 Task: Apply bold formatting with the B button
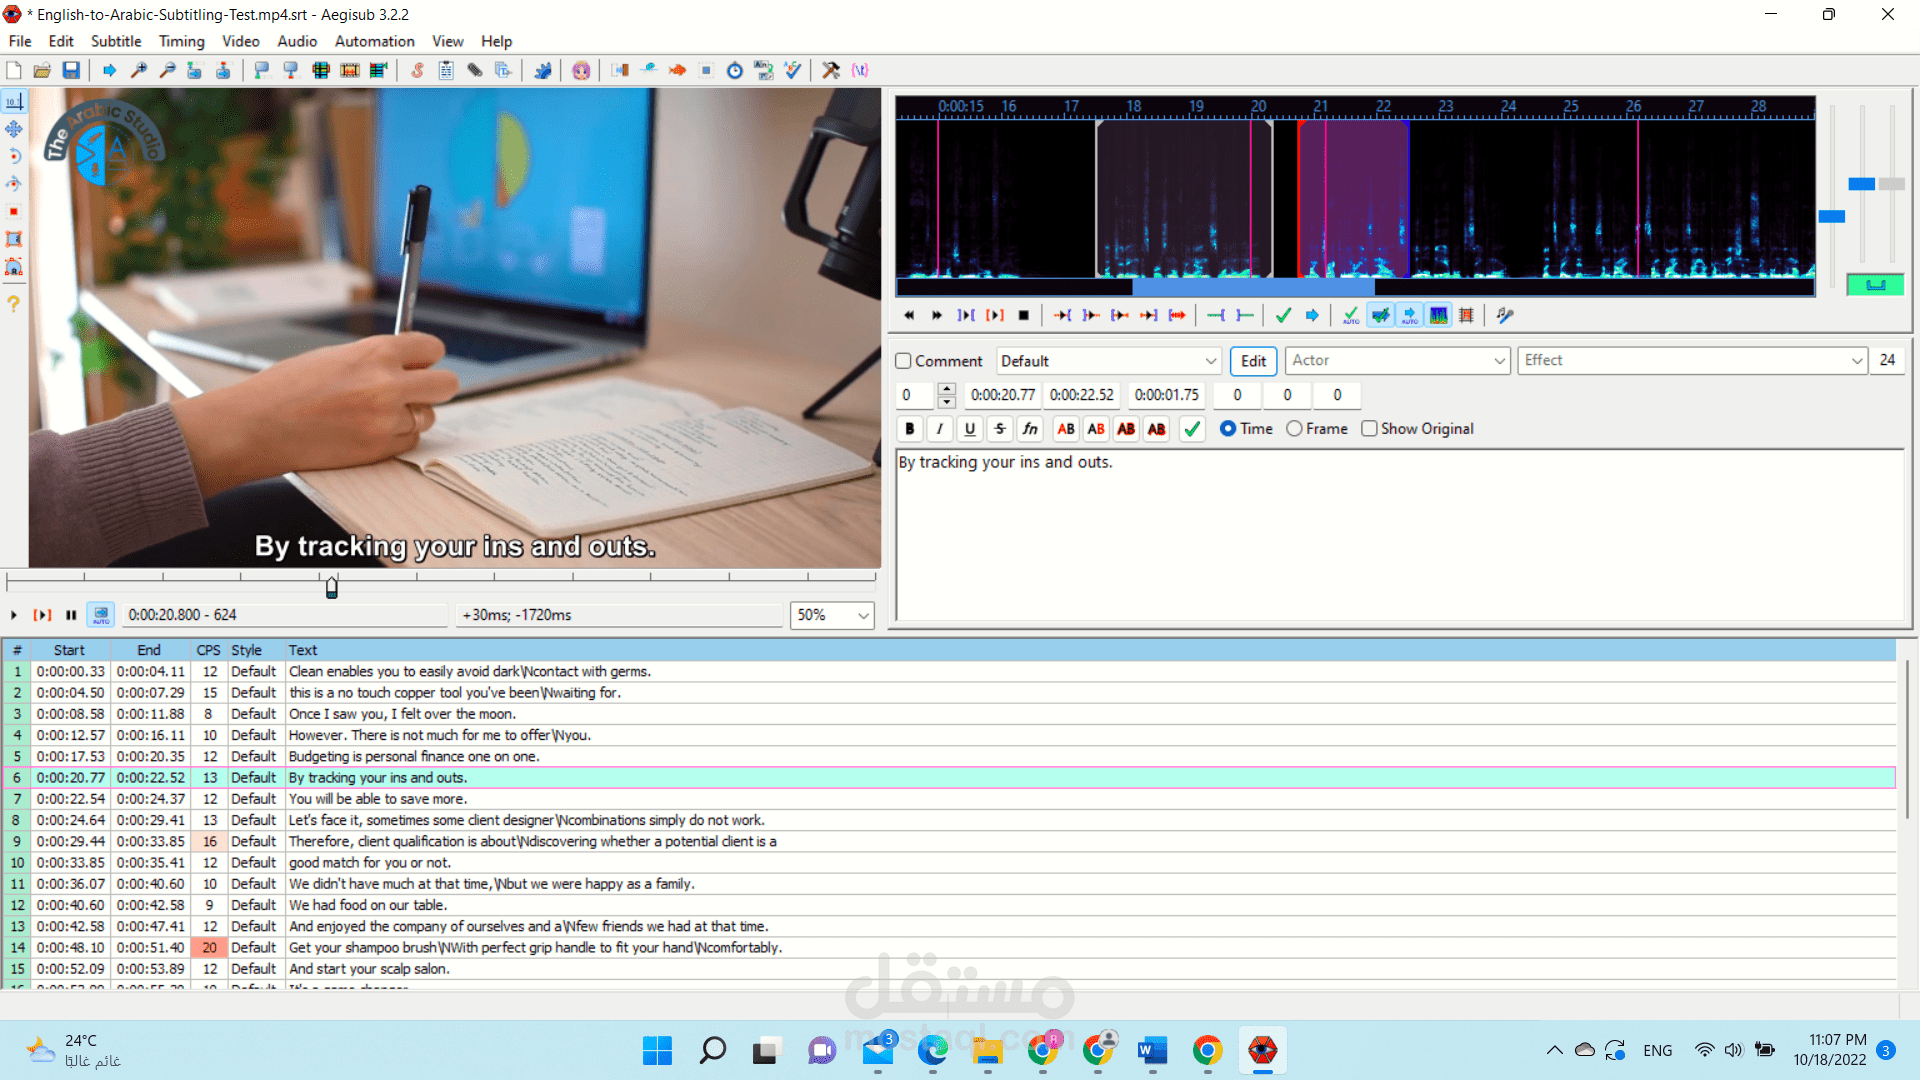coord(909,429)
